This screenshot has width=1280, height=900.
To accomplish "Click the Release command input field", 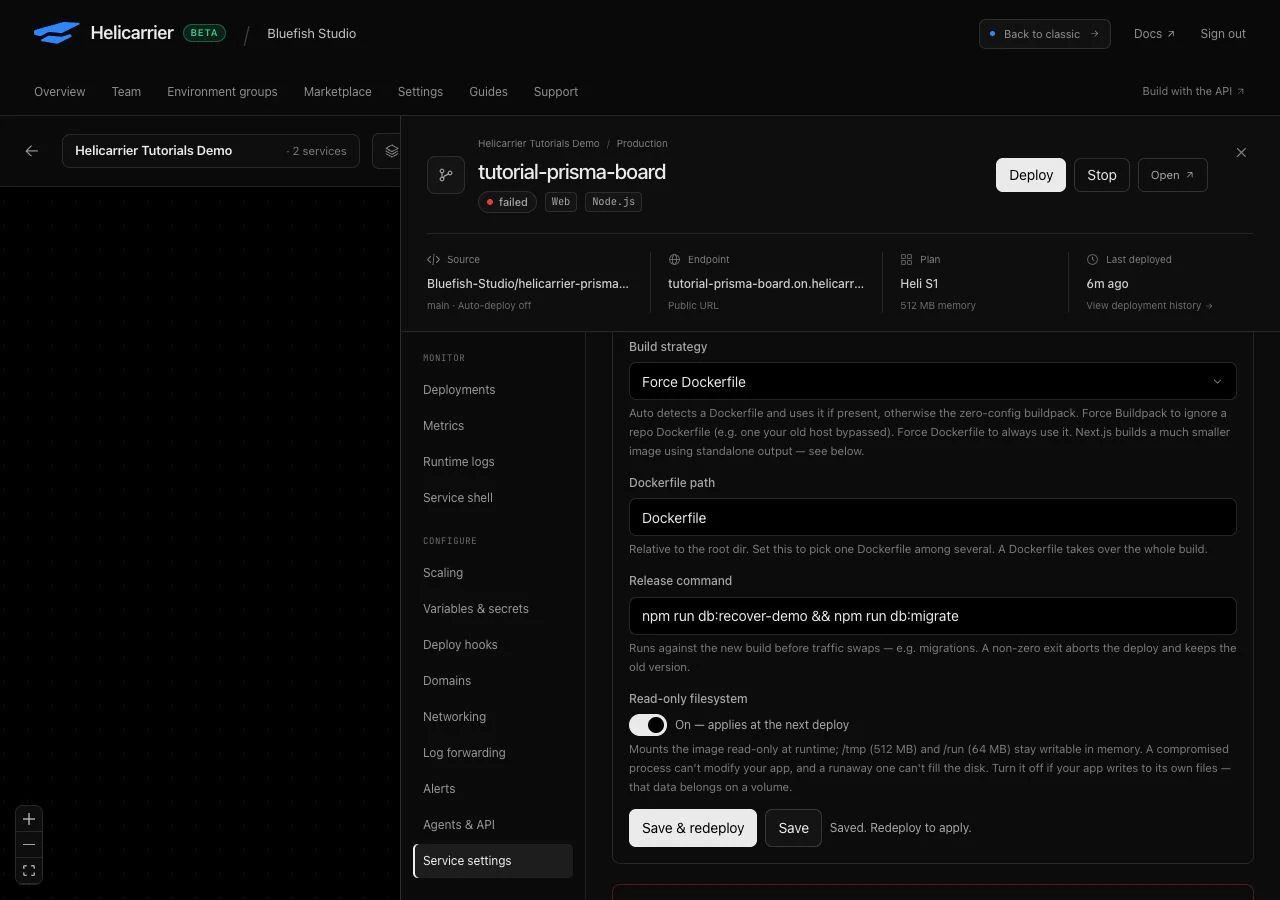I will pos(932,616).
